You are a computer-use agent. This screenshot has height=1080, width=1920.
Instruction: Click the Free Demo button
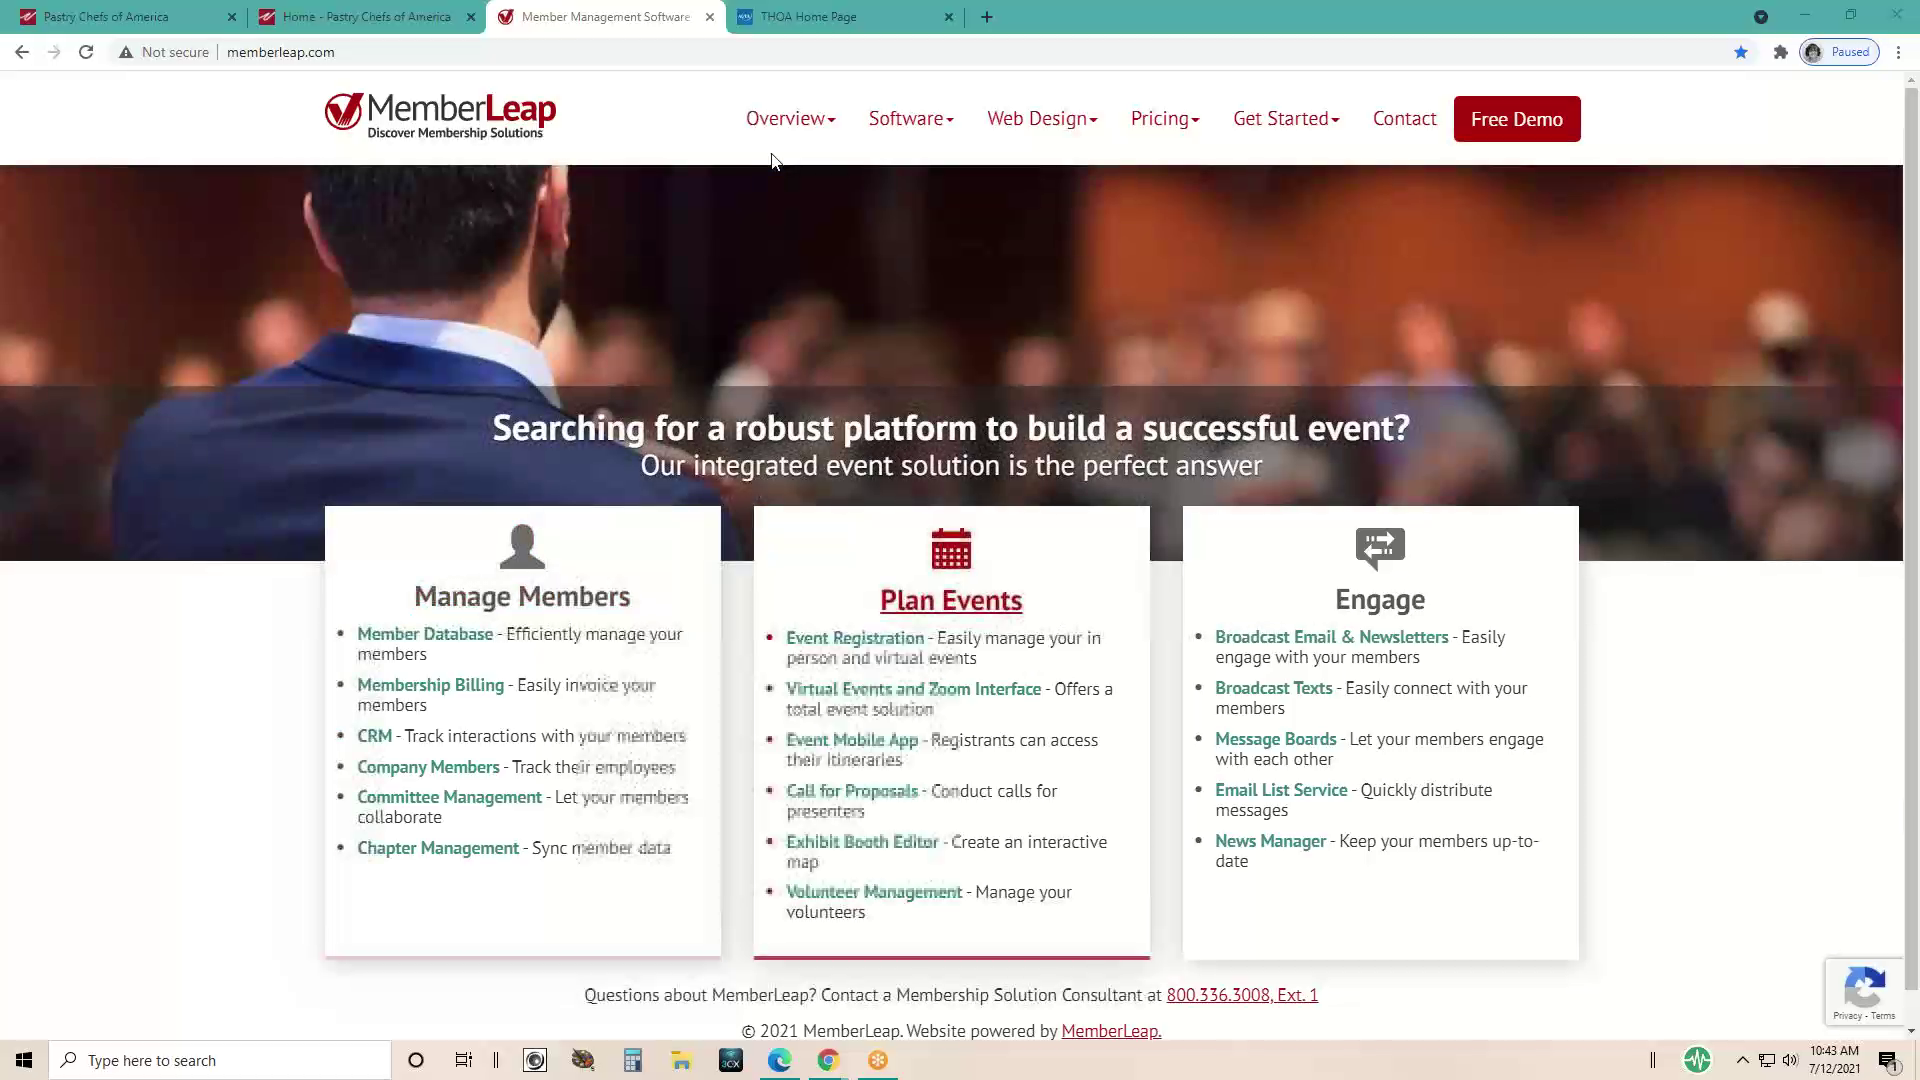1517,119
